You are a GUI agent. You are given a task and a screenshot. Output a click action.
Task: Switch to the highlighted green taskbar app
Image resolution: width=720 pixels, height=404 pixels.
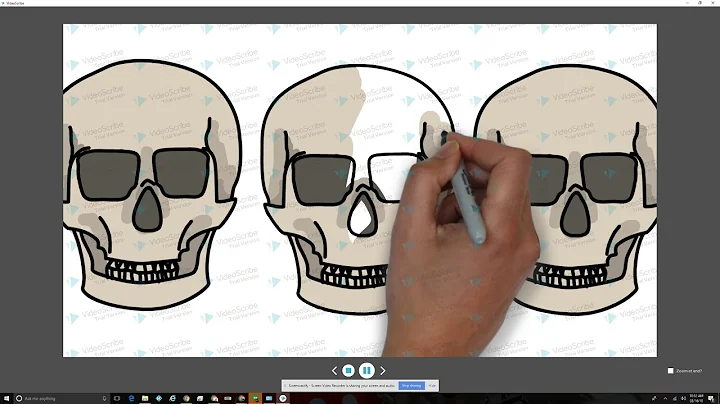tap(255, 398)
